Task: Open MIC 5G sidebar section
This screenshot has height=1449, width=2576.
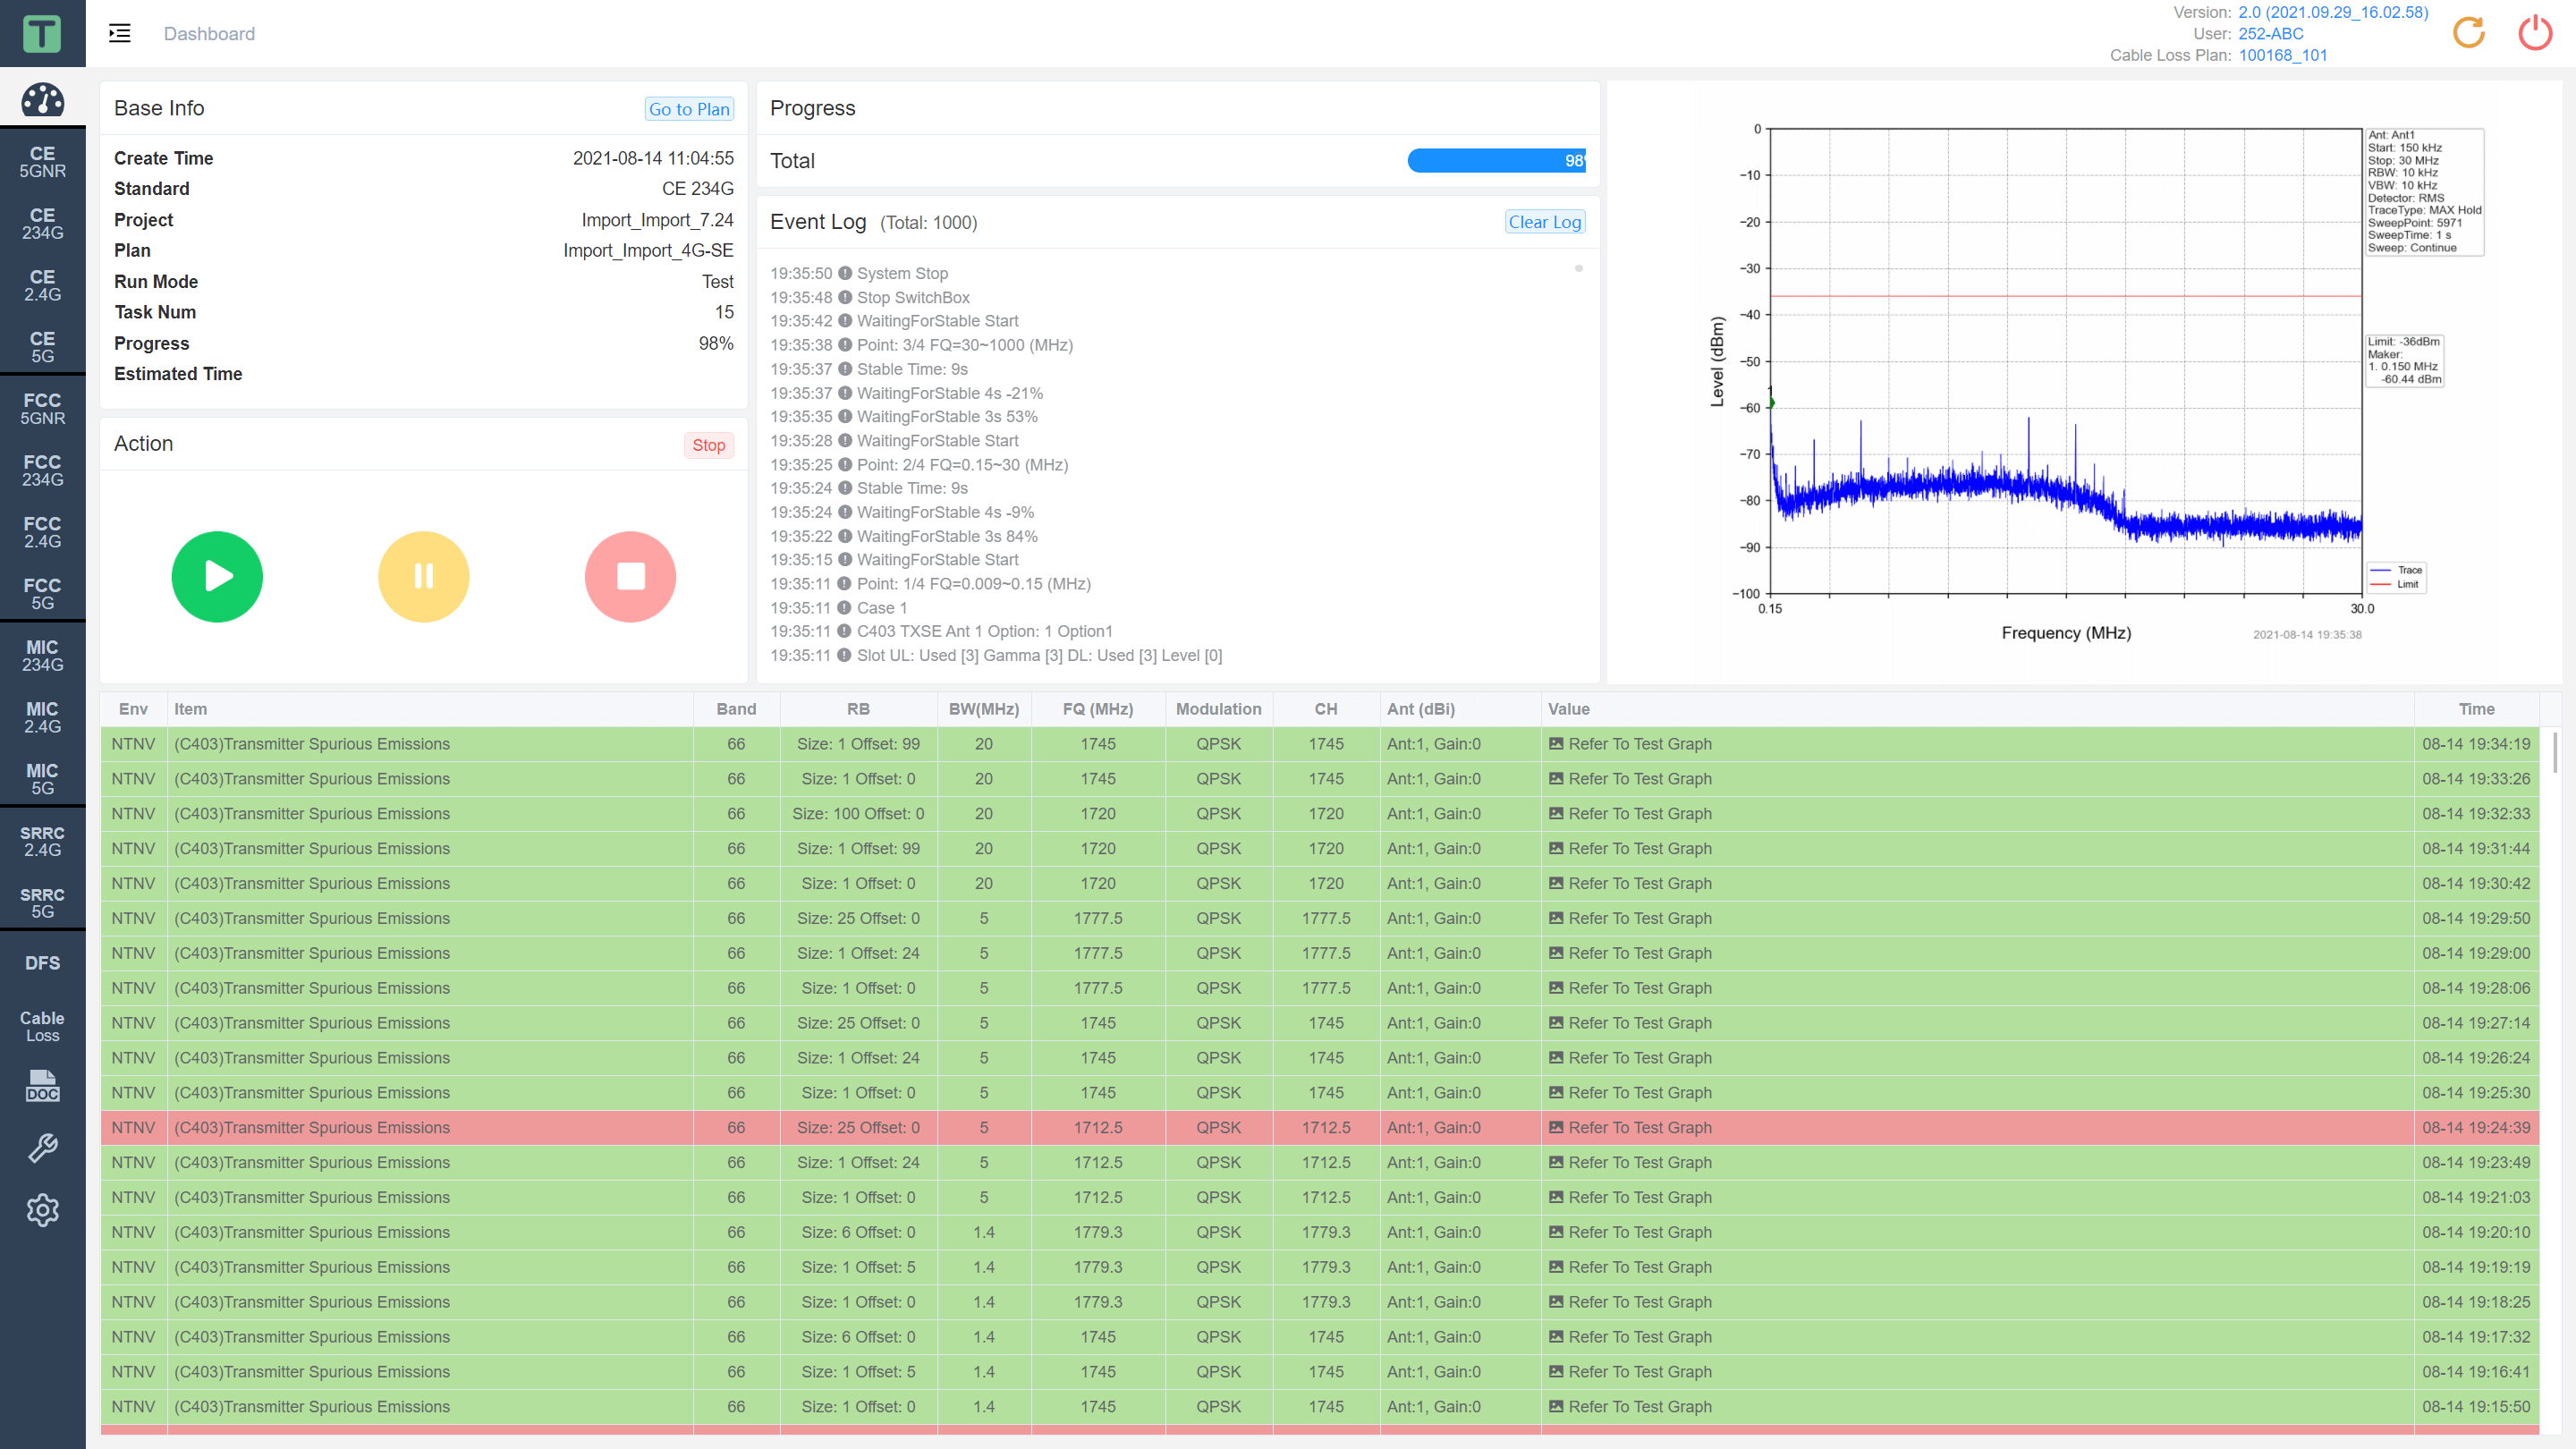Action: coord(42,779)
